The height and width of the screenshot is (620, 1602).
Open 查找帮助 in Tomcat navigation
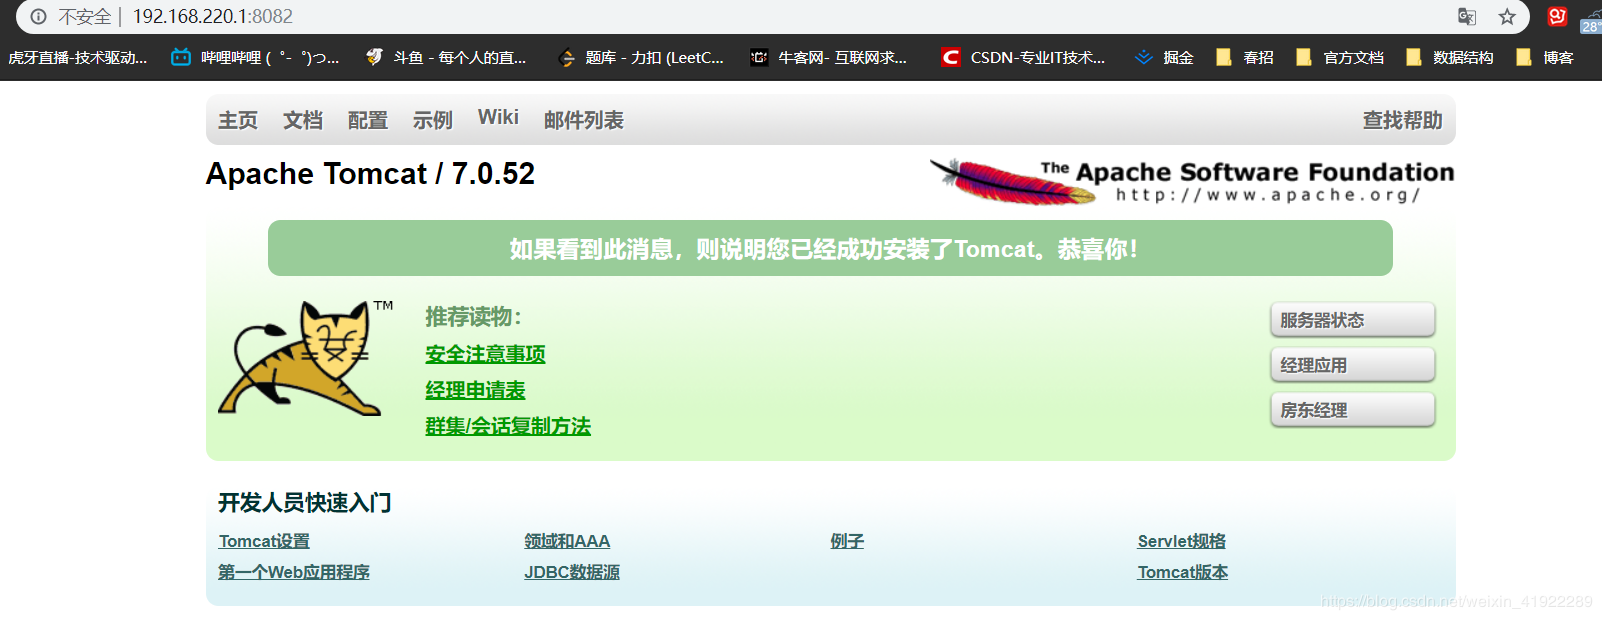1403,120
